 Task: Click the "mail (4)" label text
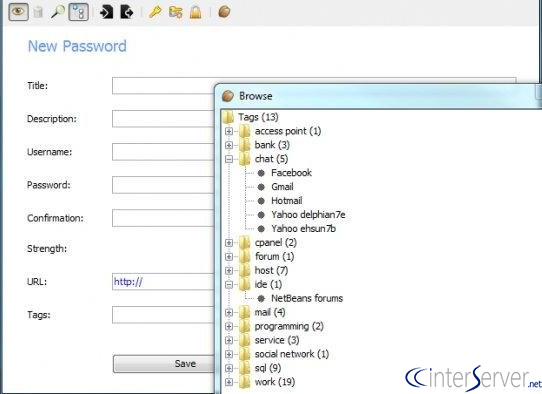pyautogui.click(x=270, y=312)
